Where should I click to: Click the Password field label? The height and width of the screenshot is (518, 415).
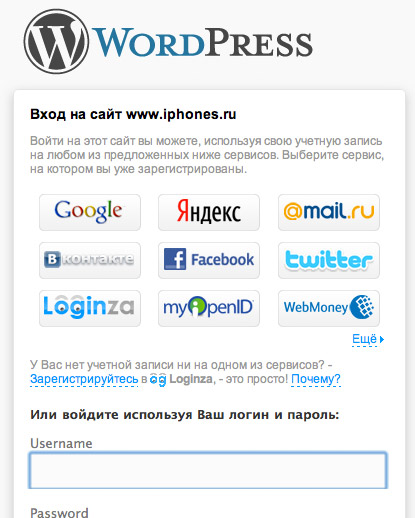[59, 512]
